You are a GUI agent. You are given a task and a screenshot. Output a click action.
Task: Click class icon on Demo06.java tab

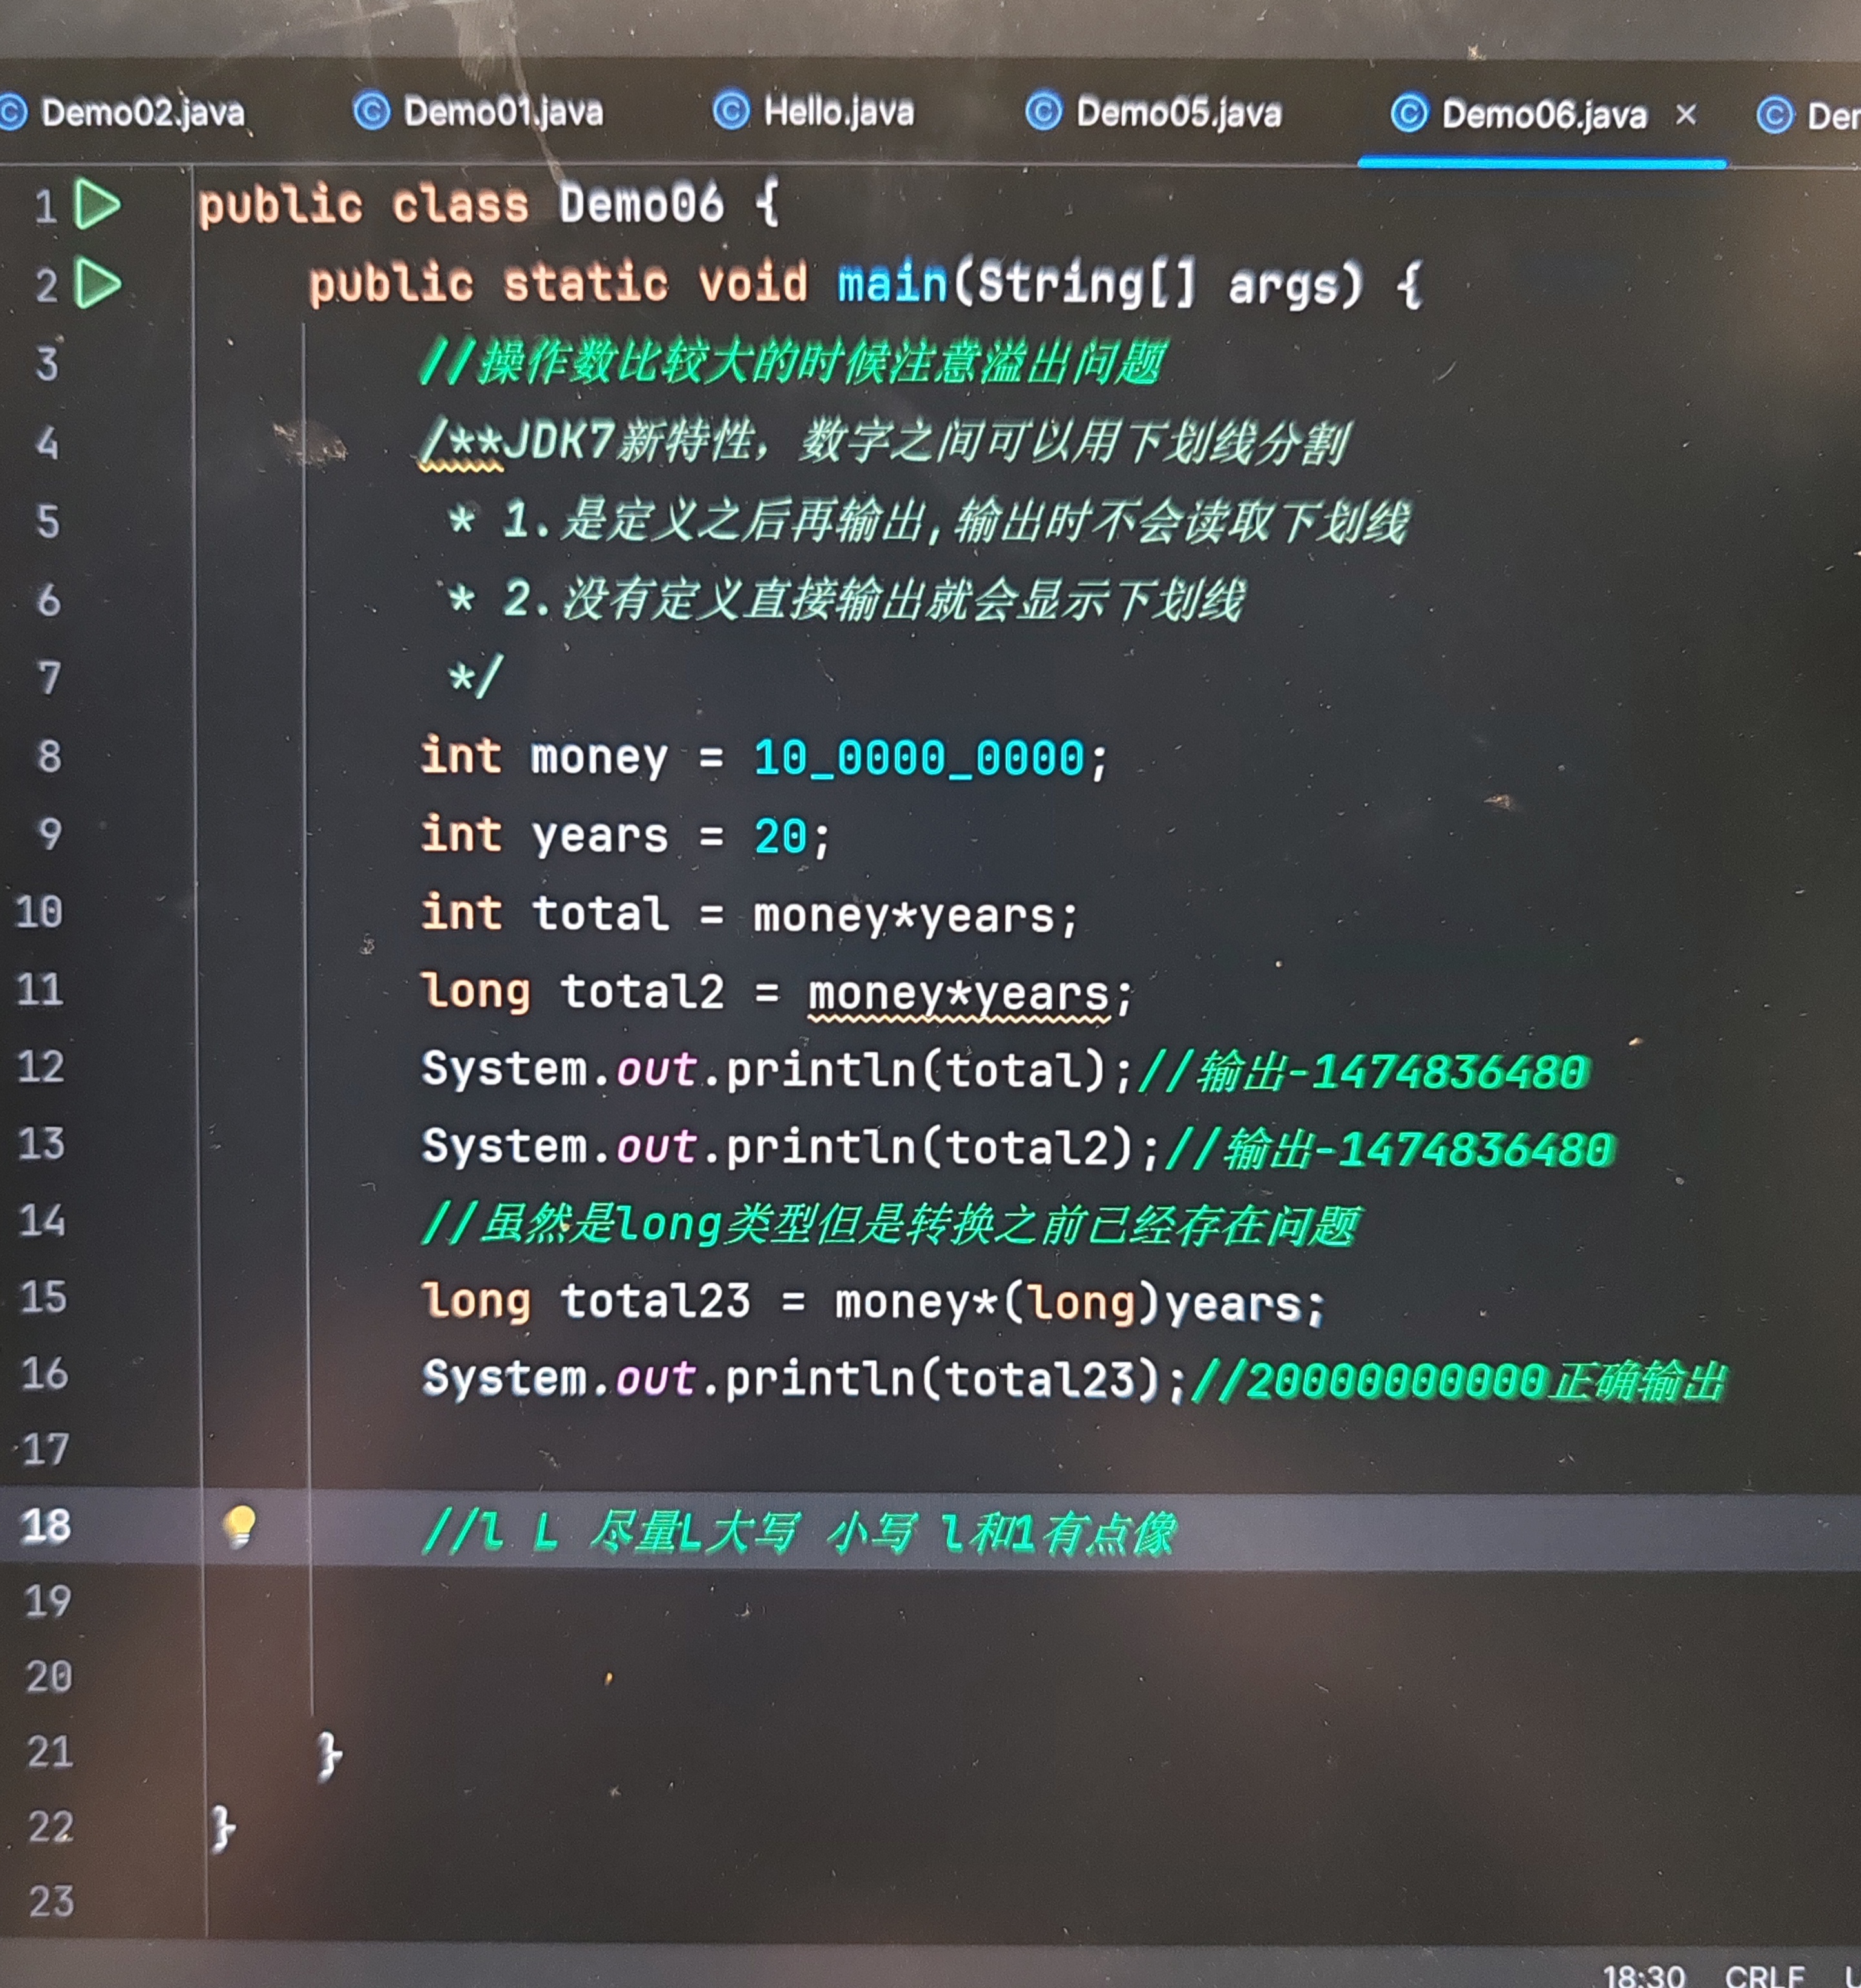(x=1409, y=114)
